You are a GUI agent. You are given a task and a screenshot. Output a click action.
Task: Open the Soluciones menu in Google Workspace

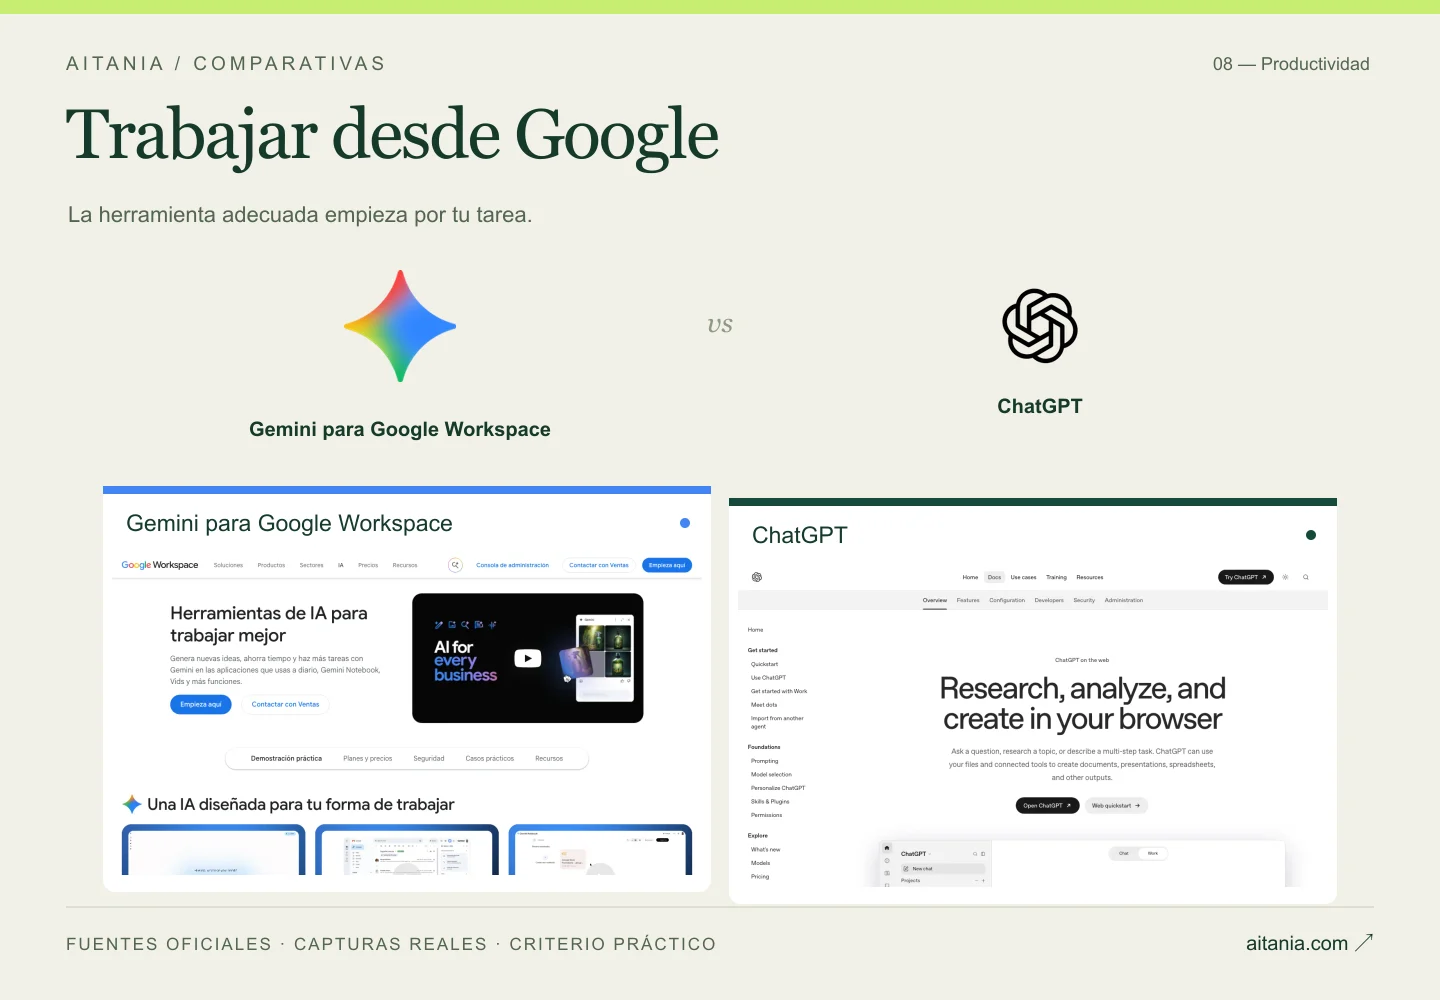point(228,565)
